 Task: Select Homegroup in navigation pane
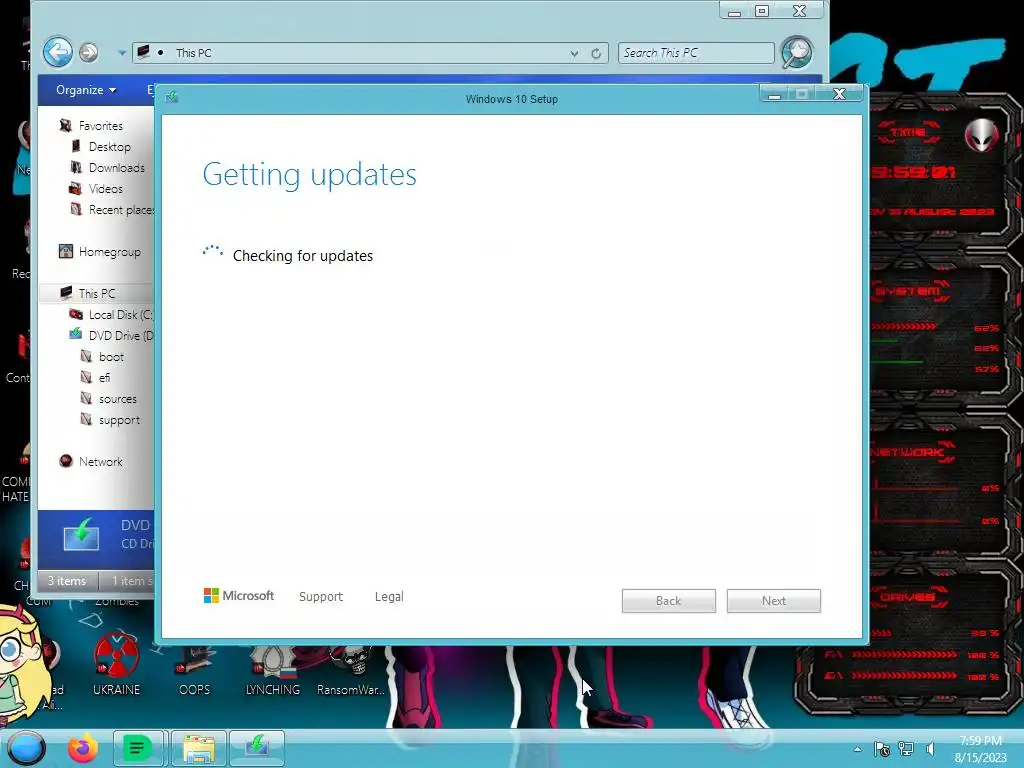(110, 252)
